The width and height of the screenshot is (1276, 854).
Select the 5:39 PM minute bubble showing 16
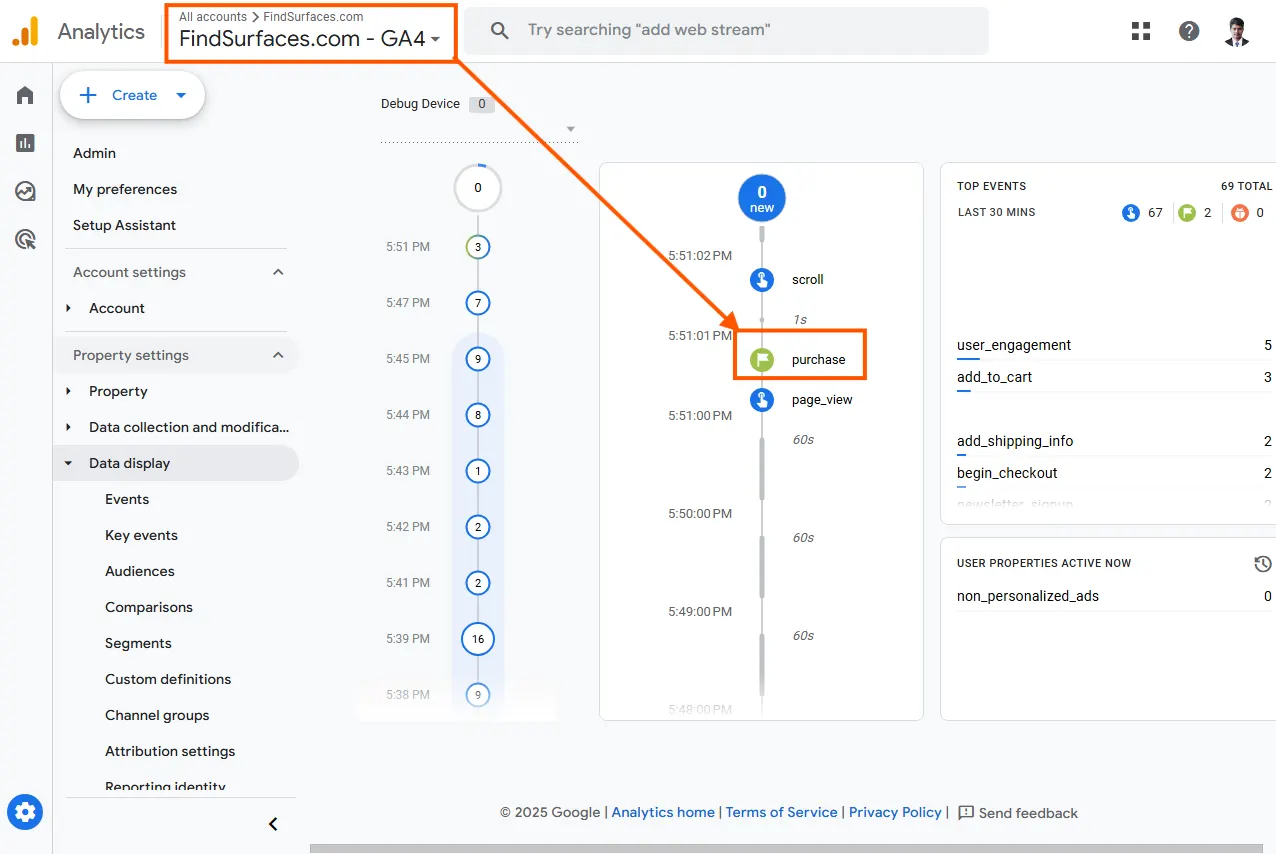point(478,639)
